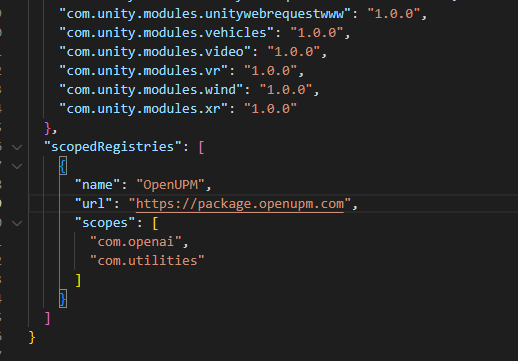Collapse the scopedRegistries array fold chevron
The image size is (518, 361).
pos(17,147)
